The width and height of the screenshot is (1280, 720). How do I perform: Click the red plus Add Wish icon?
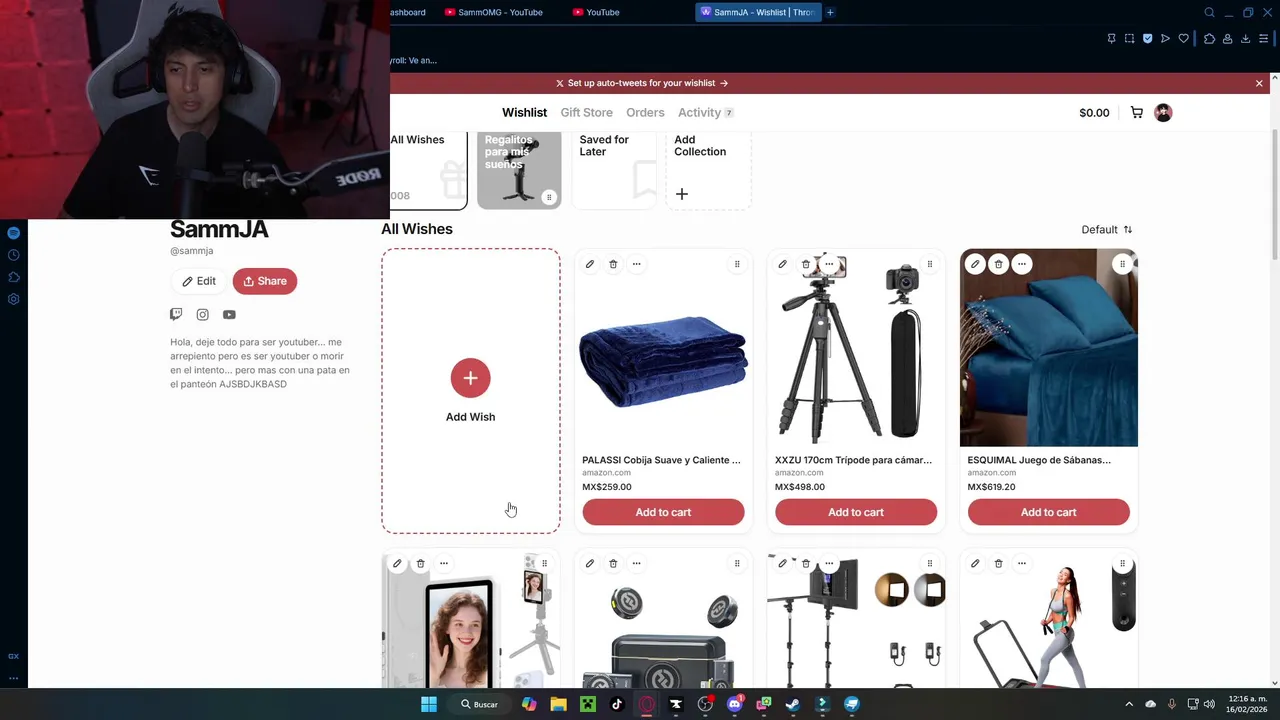470,378
